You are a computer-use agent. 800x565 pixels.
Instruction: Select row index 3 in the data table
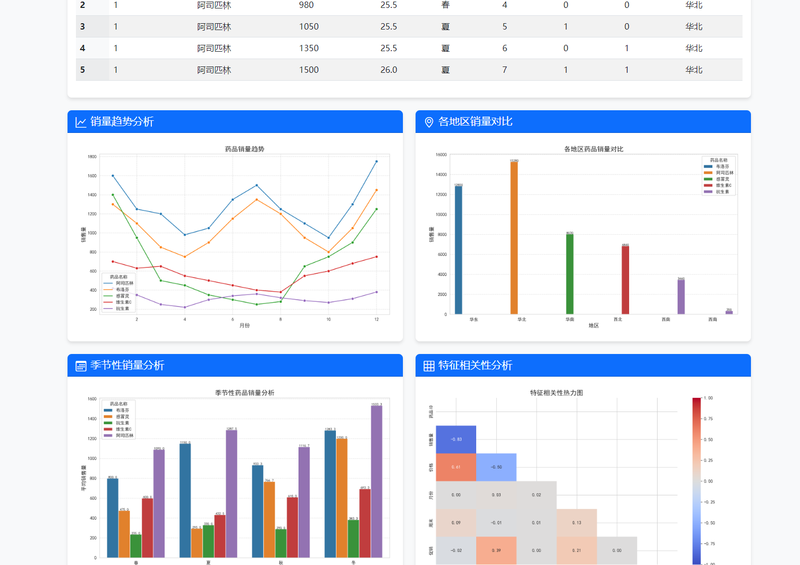(83, 27)
